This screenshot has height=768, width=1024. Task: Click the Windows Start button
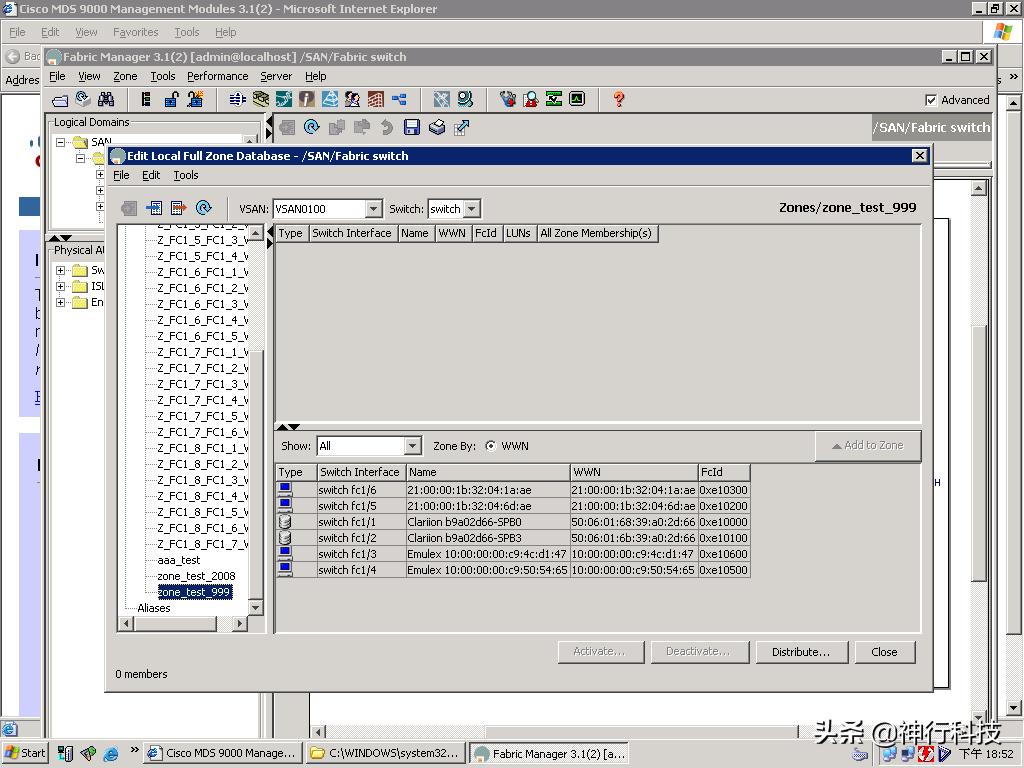coord(25,753)
